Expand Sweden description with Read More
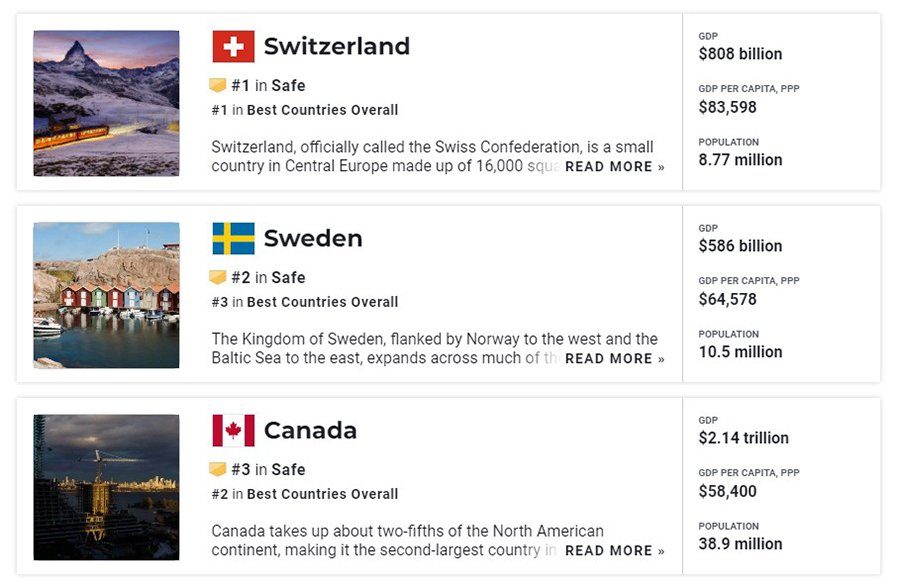The height and width of the screenshot is (587, 900). [x=614, y=359]
